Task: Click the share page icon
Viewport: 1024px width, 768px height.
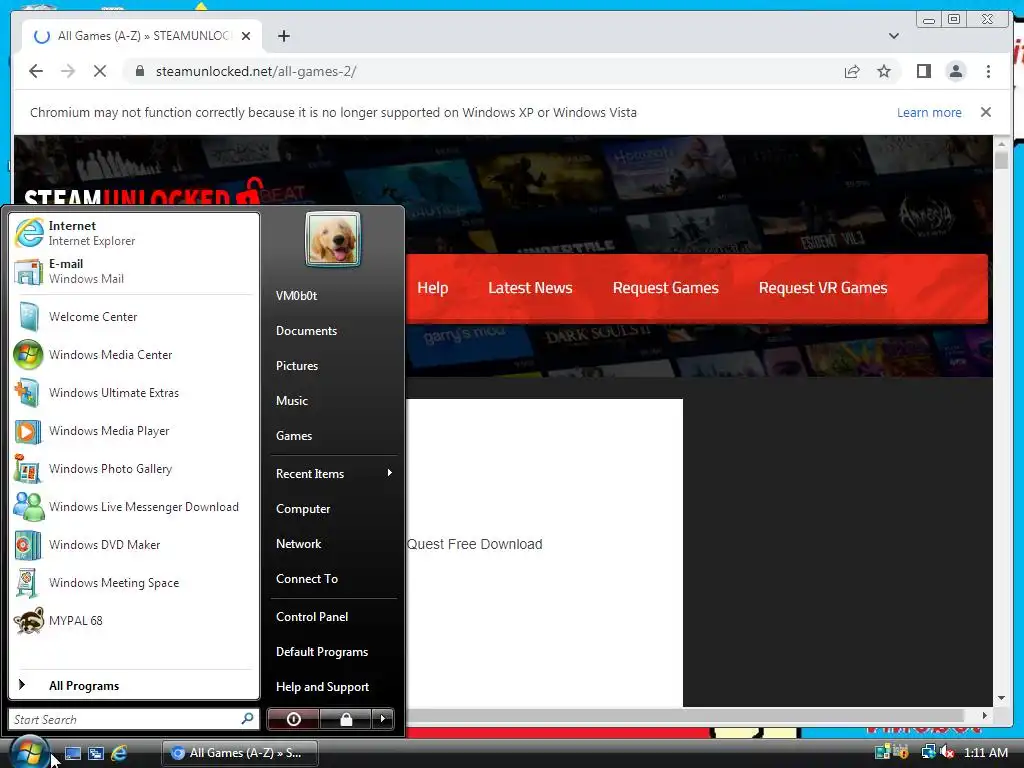Action: (x=852, y=71)
